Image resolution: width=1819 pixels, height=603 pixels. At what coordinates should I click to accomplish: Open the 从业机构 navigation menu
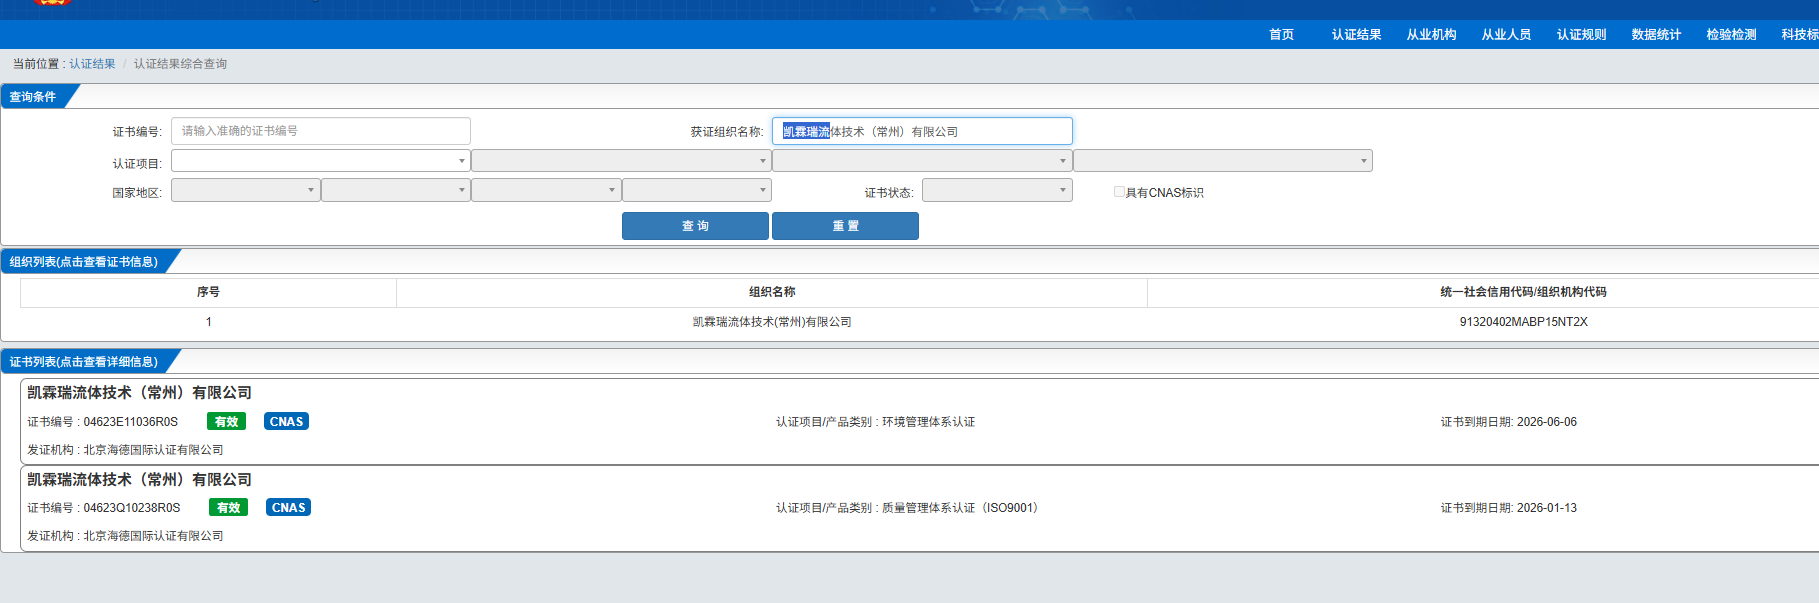coord(1431,35)
